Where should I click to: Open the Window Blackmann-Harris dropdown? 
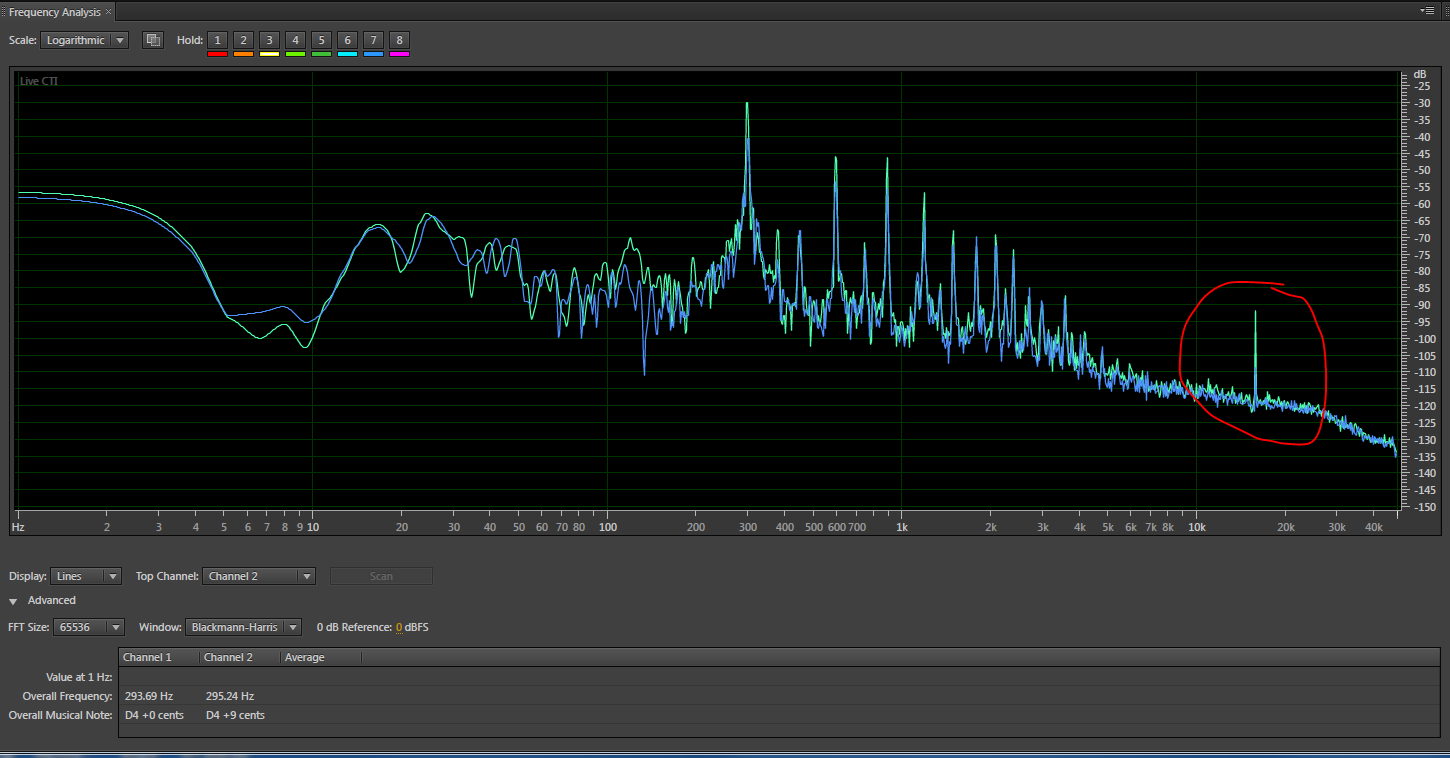243,627
